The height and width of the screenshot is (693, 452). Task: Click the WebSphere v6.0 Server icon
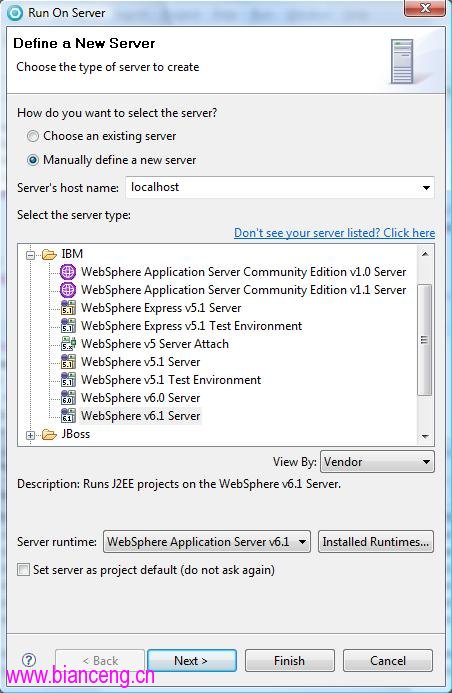(68, 398)
